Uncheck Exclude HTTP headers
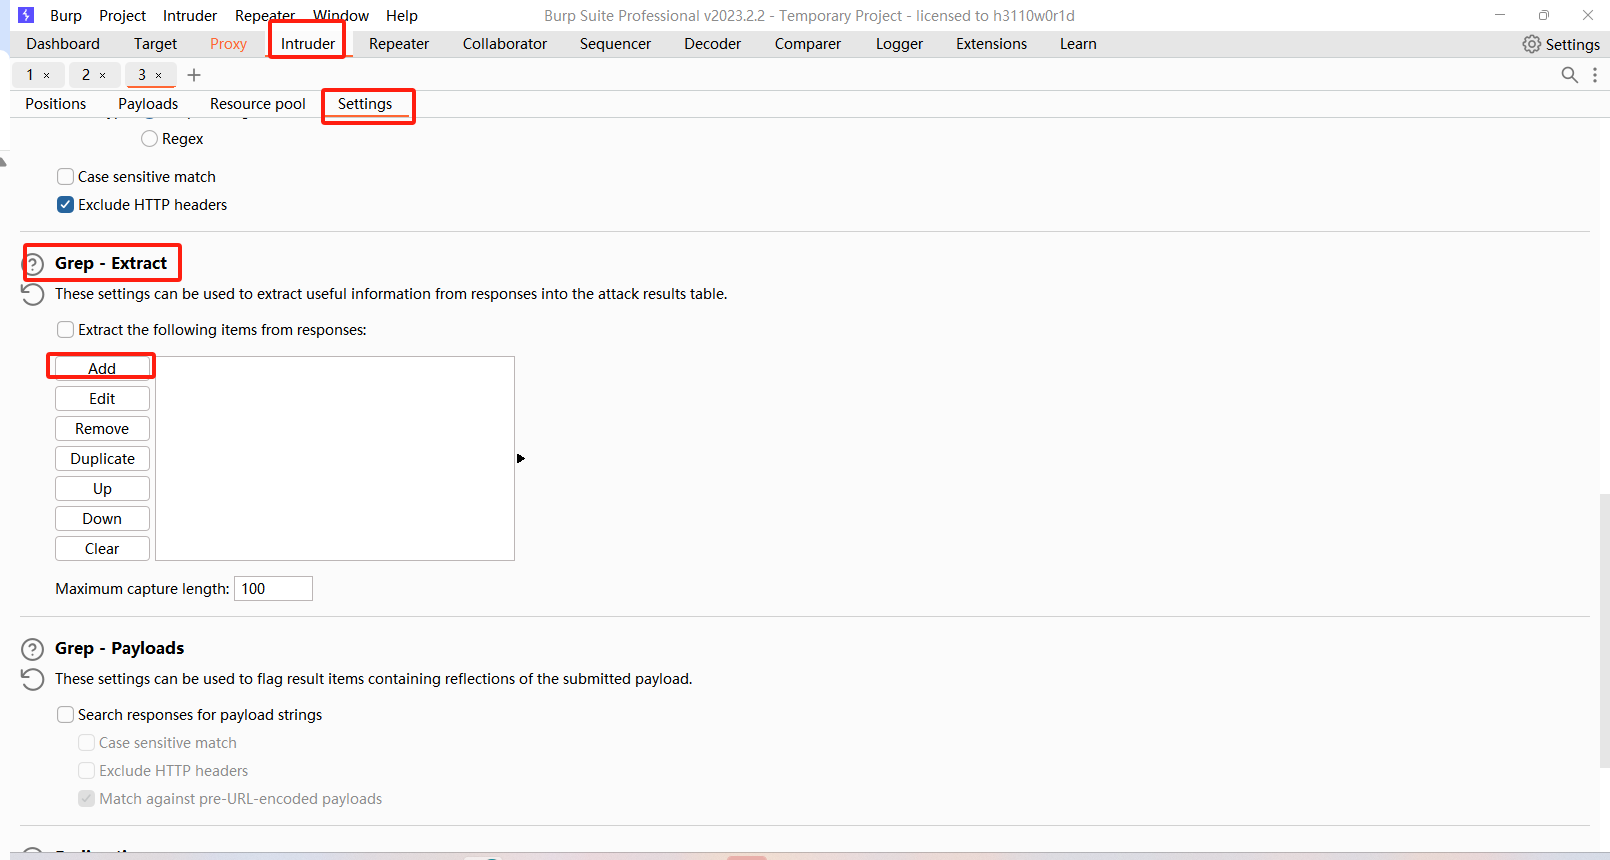This screenshot has height=860, width=1610. click(x=65, y=205)
